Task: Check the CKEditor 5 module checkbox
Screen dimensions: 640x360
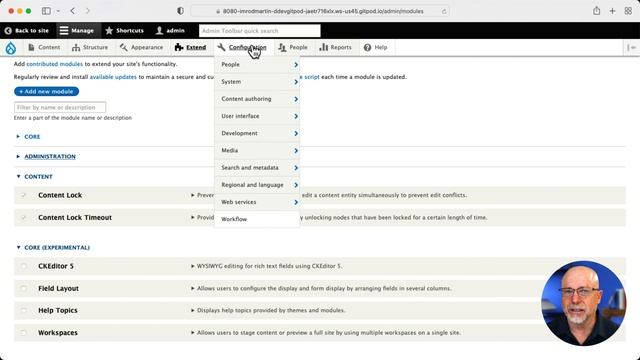Action: pos(23,266)
